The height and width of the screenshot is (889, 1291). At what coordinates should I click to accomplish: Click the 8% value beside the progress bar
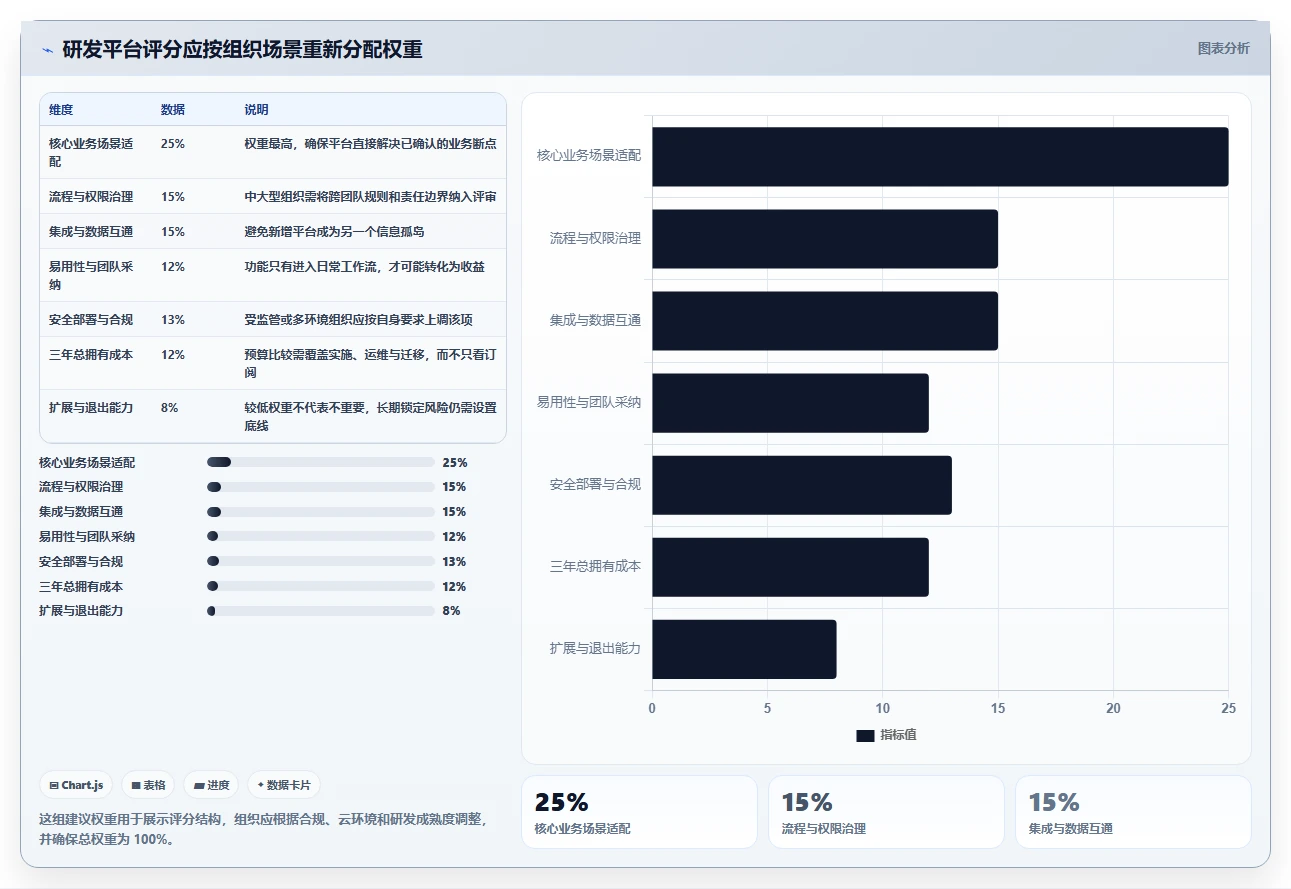pyautogui.click(x=451, y=611)
